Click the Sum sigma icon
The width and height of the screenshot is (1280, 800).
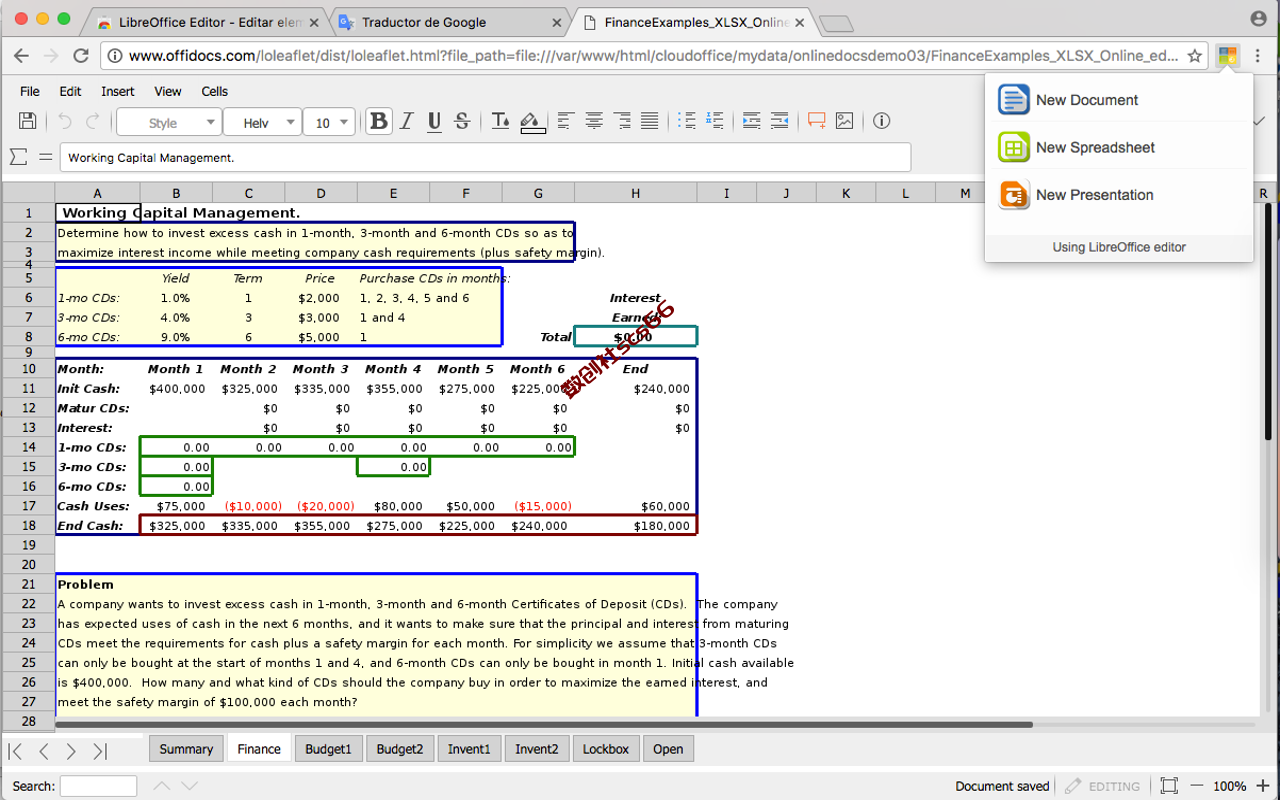click(x=19, y=157)
